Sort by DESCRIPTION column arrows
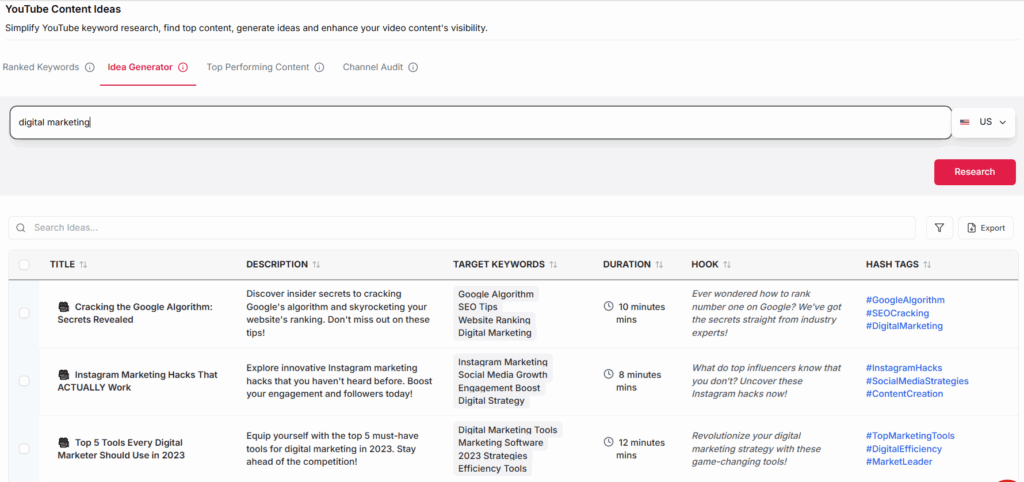 pos(316,265)
